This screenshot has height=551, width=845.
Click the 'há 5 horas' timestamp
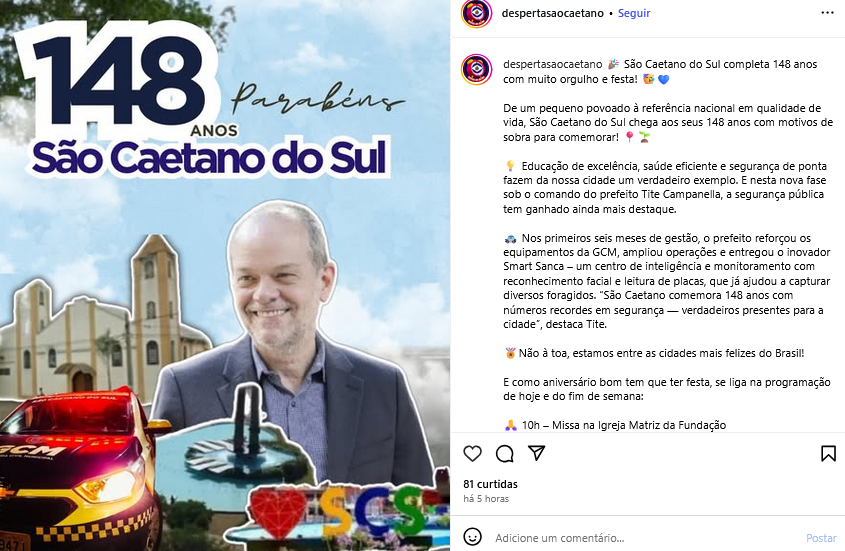click(x=486, y=499)
